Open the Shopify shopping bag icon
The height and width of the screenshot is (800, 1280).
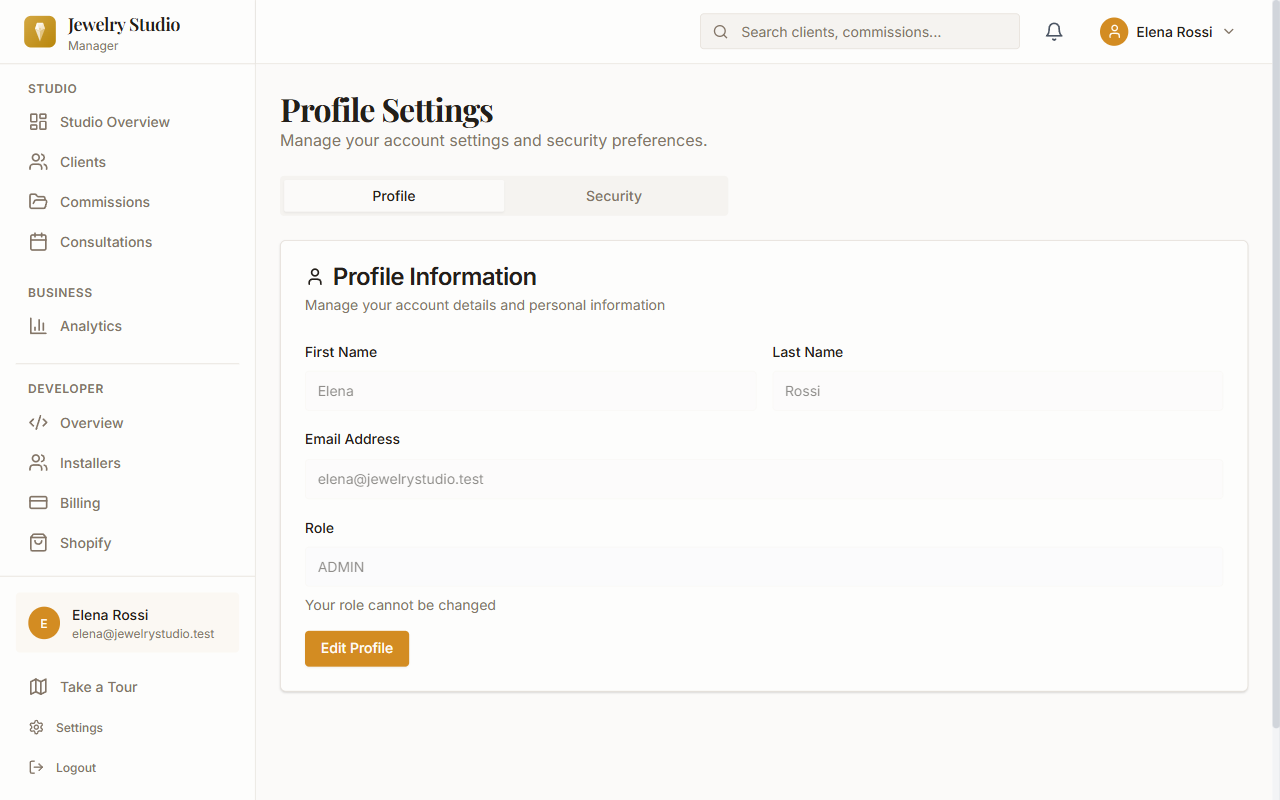coord(38,543)
